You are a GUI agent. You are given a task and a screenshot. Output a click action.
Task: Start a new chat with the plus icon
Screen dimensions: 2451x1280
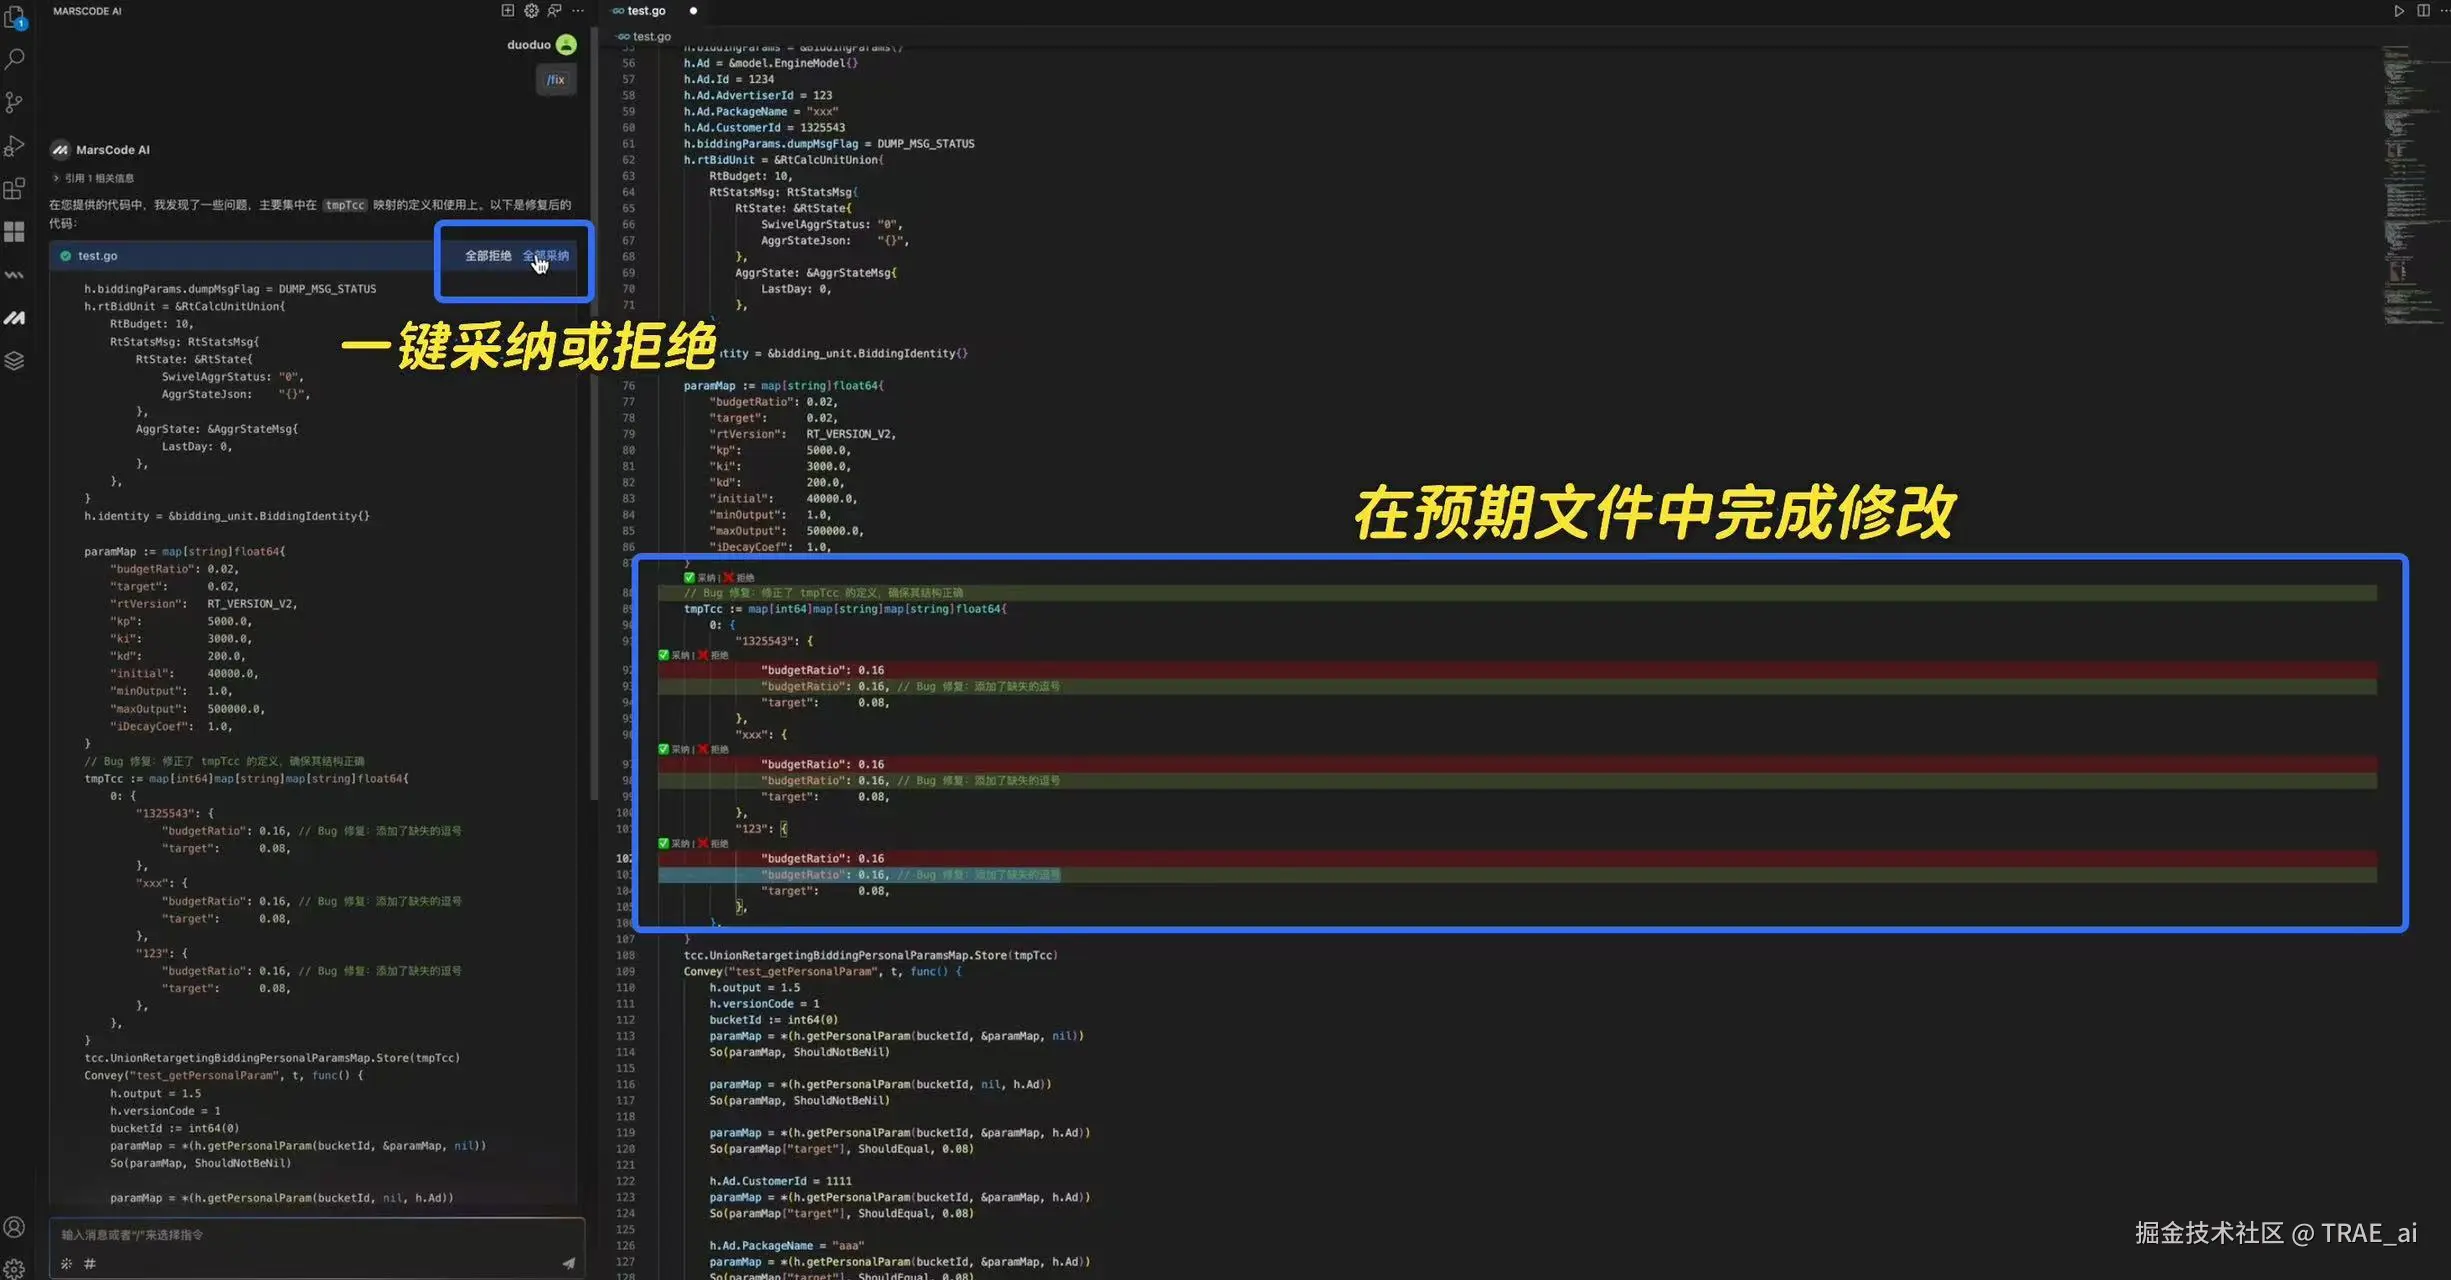508,10
